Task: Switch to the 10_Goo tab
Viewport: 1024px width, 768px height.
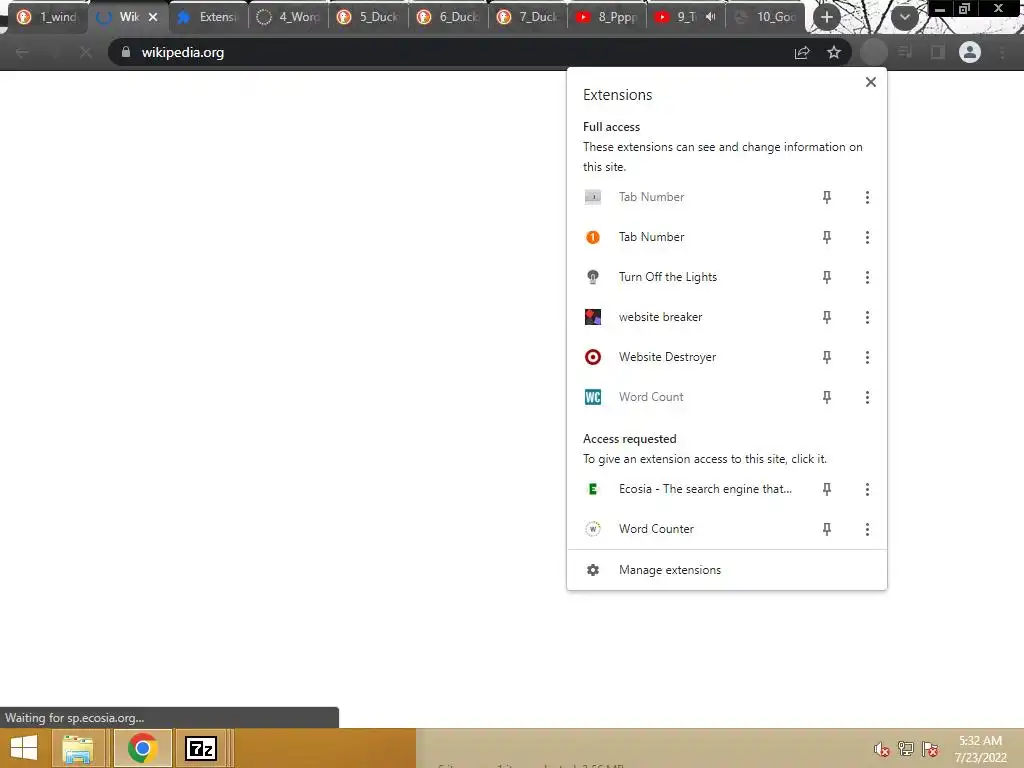Action: pyautogui.click(x=766, y=17)
